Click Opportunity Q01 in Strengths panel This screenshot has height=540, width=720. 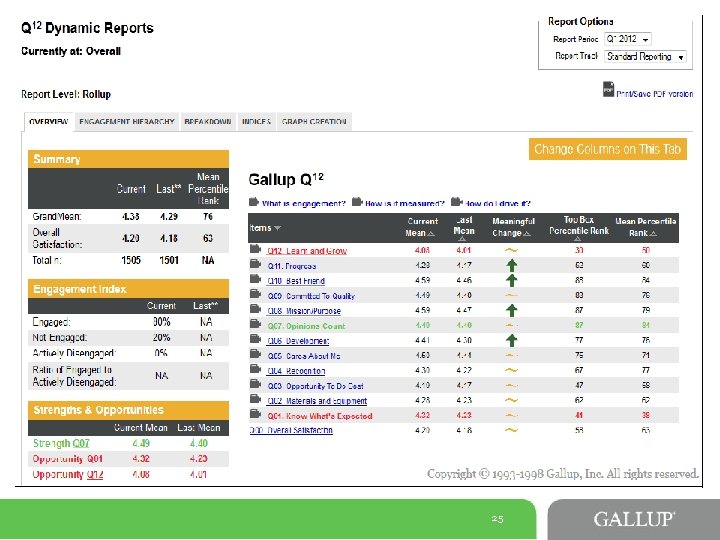68,459
